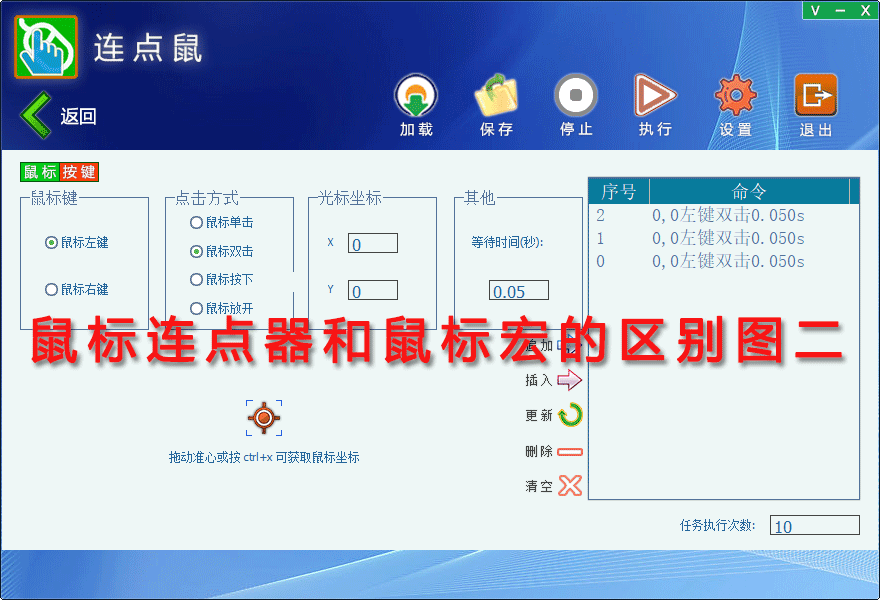
Task: Click the 保存 save icon
Action: point(496,96)
